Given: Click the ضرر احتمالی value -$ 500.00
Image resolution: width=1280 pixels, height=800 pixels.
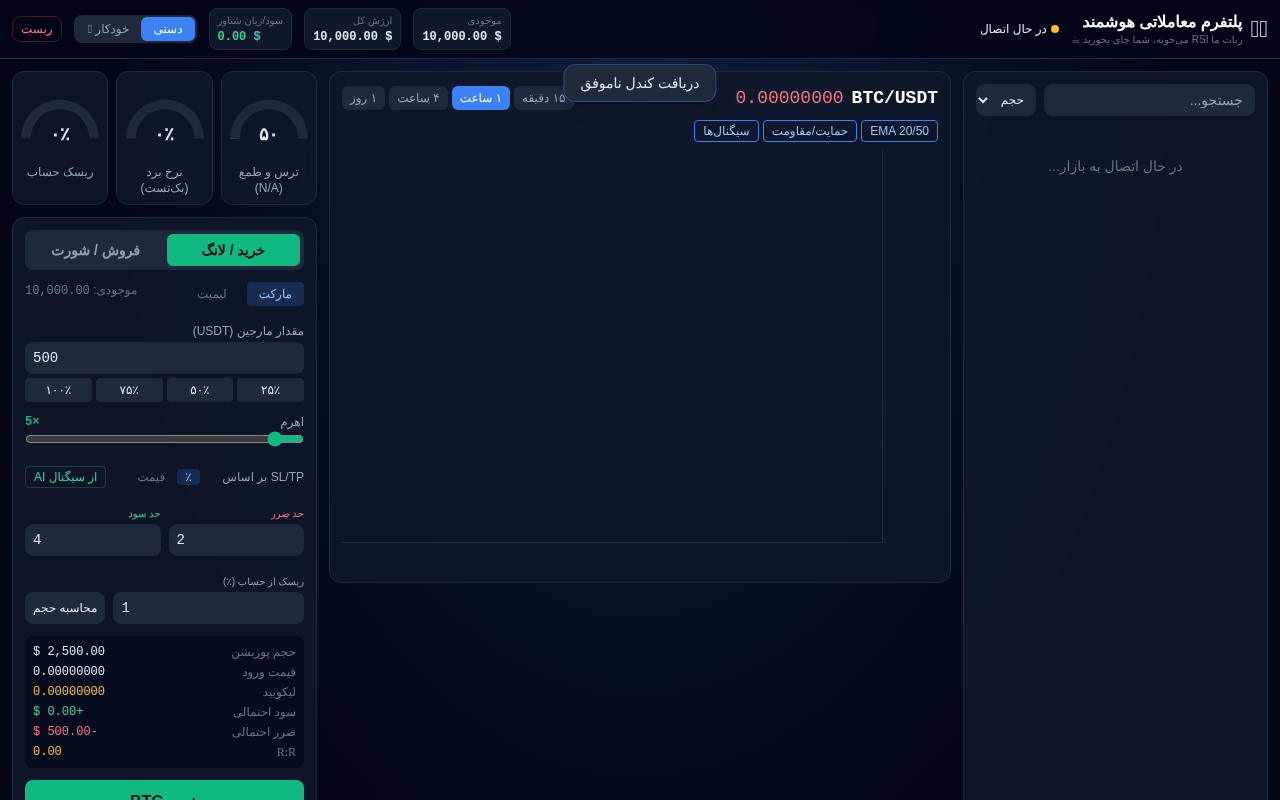Looking at the screenshot, I should point(65,732).
